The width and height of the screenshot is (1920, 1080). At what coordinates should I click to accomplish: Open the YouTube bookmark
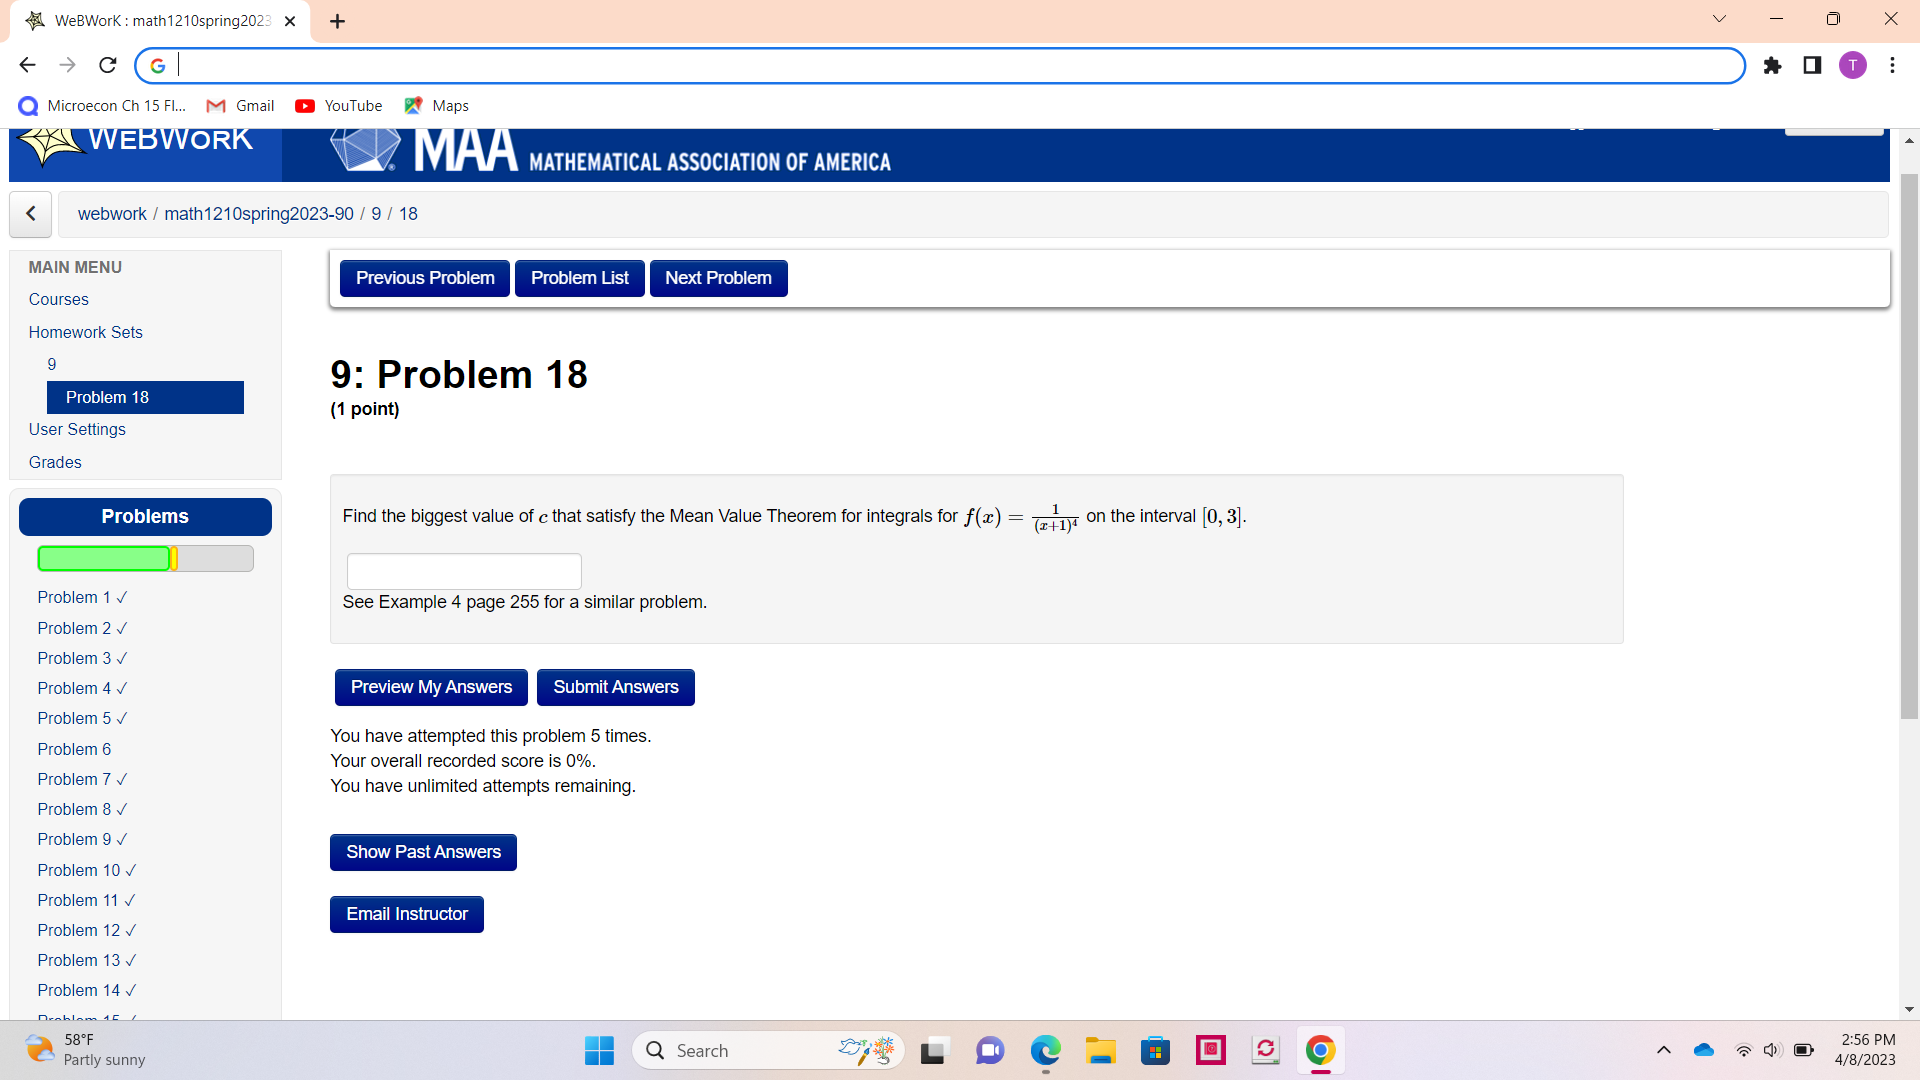click(338, 105)
